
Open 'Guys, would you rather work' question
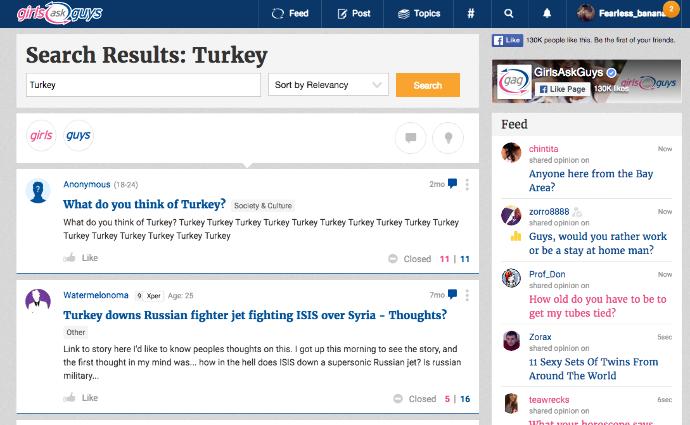(x=598, y=243)
